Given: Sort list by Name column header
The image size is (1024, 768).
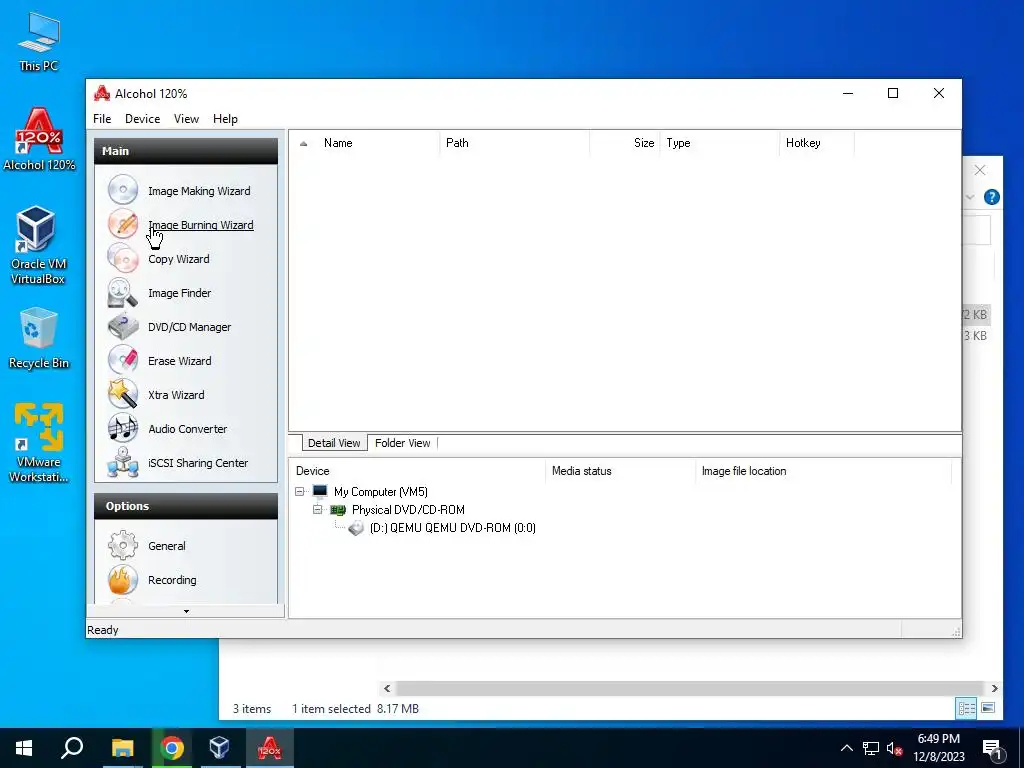Looking at the screenshot, I should tap(379, 143).
